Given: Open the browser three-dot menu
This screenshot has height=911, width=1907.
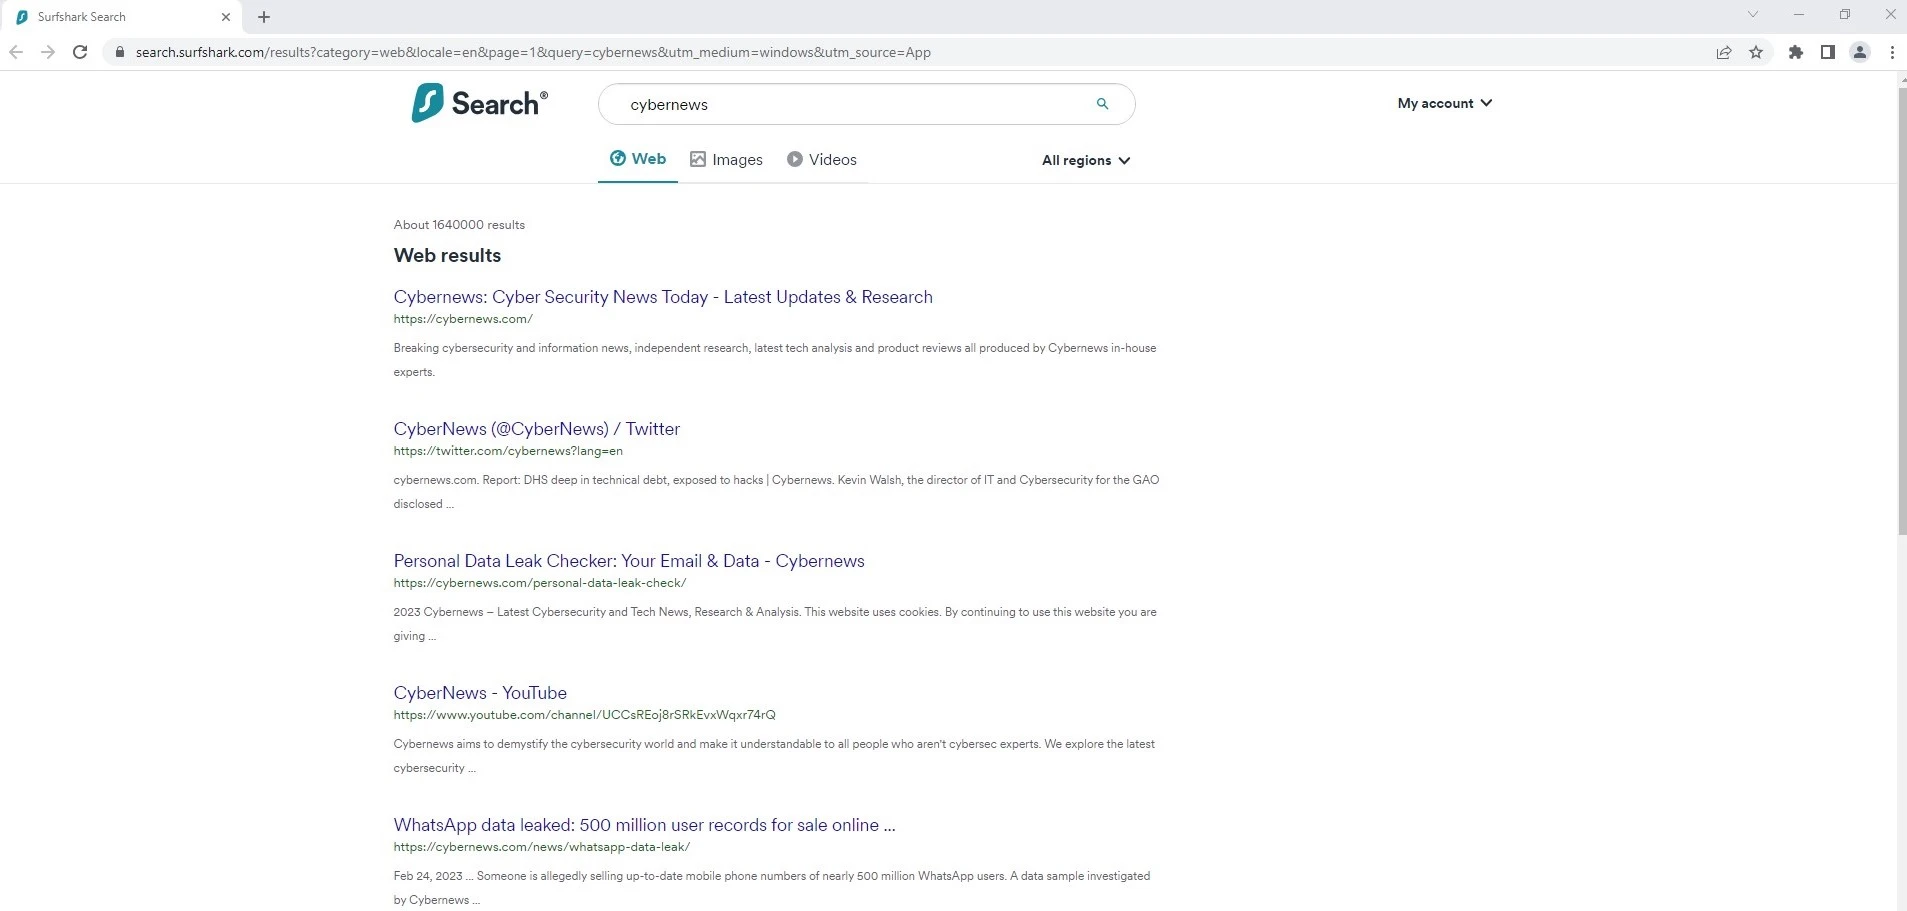Looking at the screenshot, I should [1890, 52].
